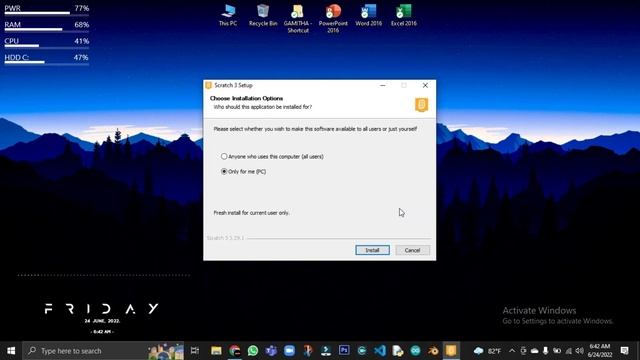
Task: Click the microphone tray icon
Action: click(545, 351)
